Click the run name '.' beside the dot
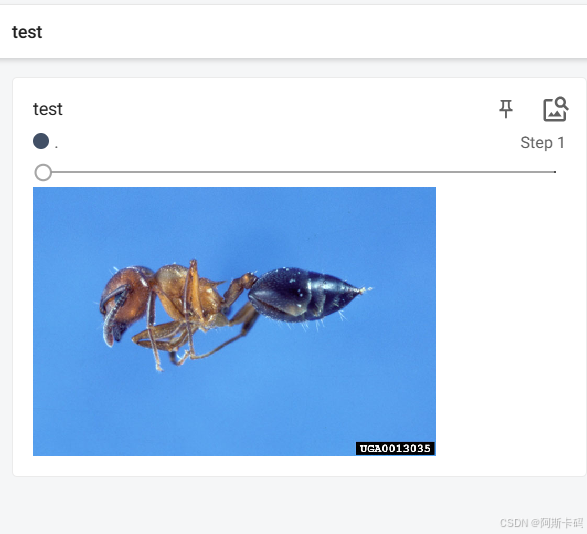Screen dimensions: 587x534 (x=56, y=146)
